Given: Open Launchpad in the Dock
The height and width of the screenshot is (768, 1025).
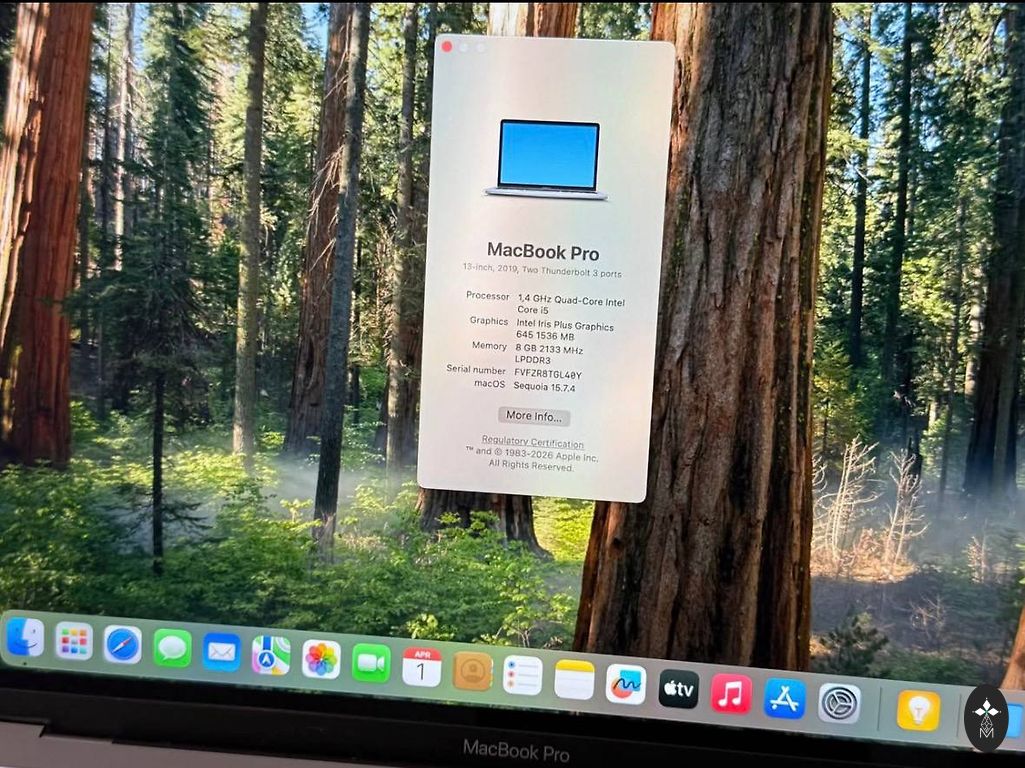Looking at the screenshot, I should coord(74,641).
